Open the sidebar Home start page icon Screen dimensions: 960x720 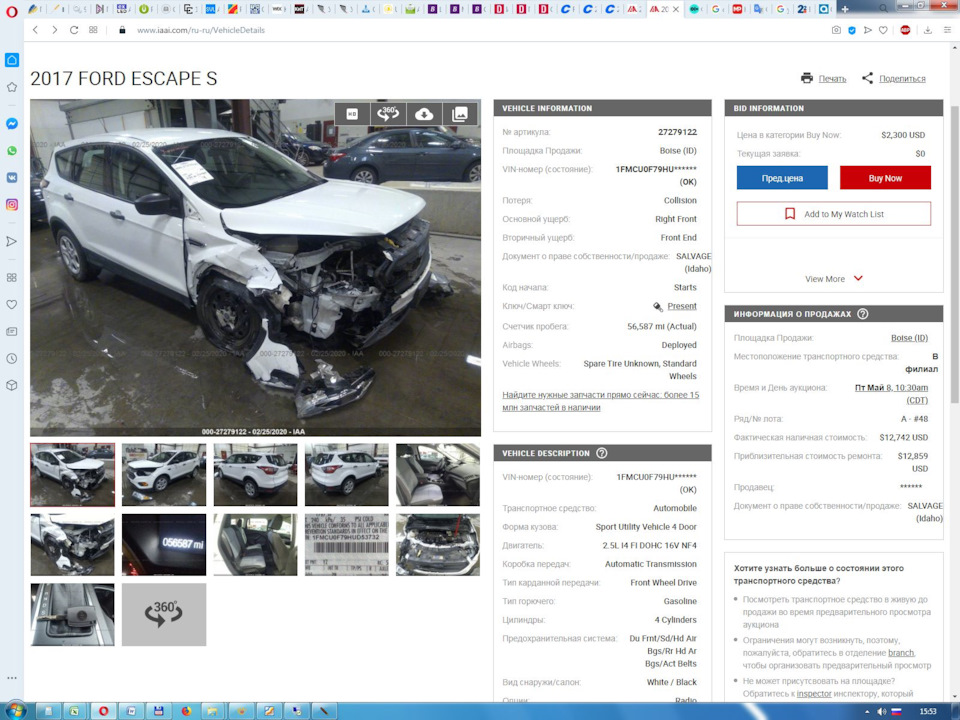12,60
